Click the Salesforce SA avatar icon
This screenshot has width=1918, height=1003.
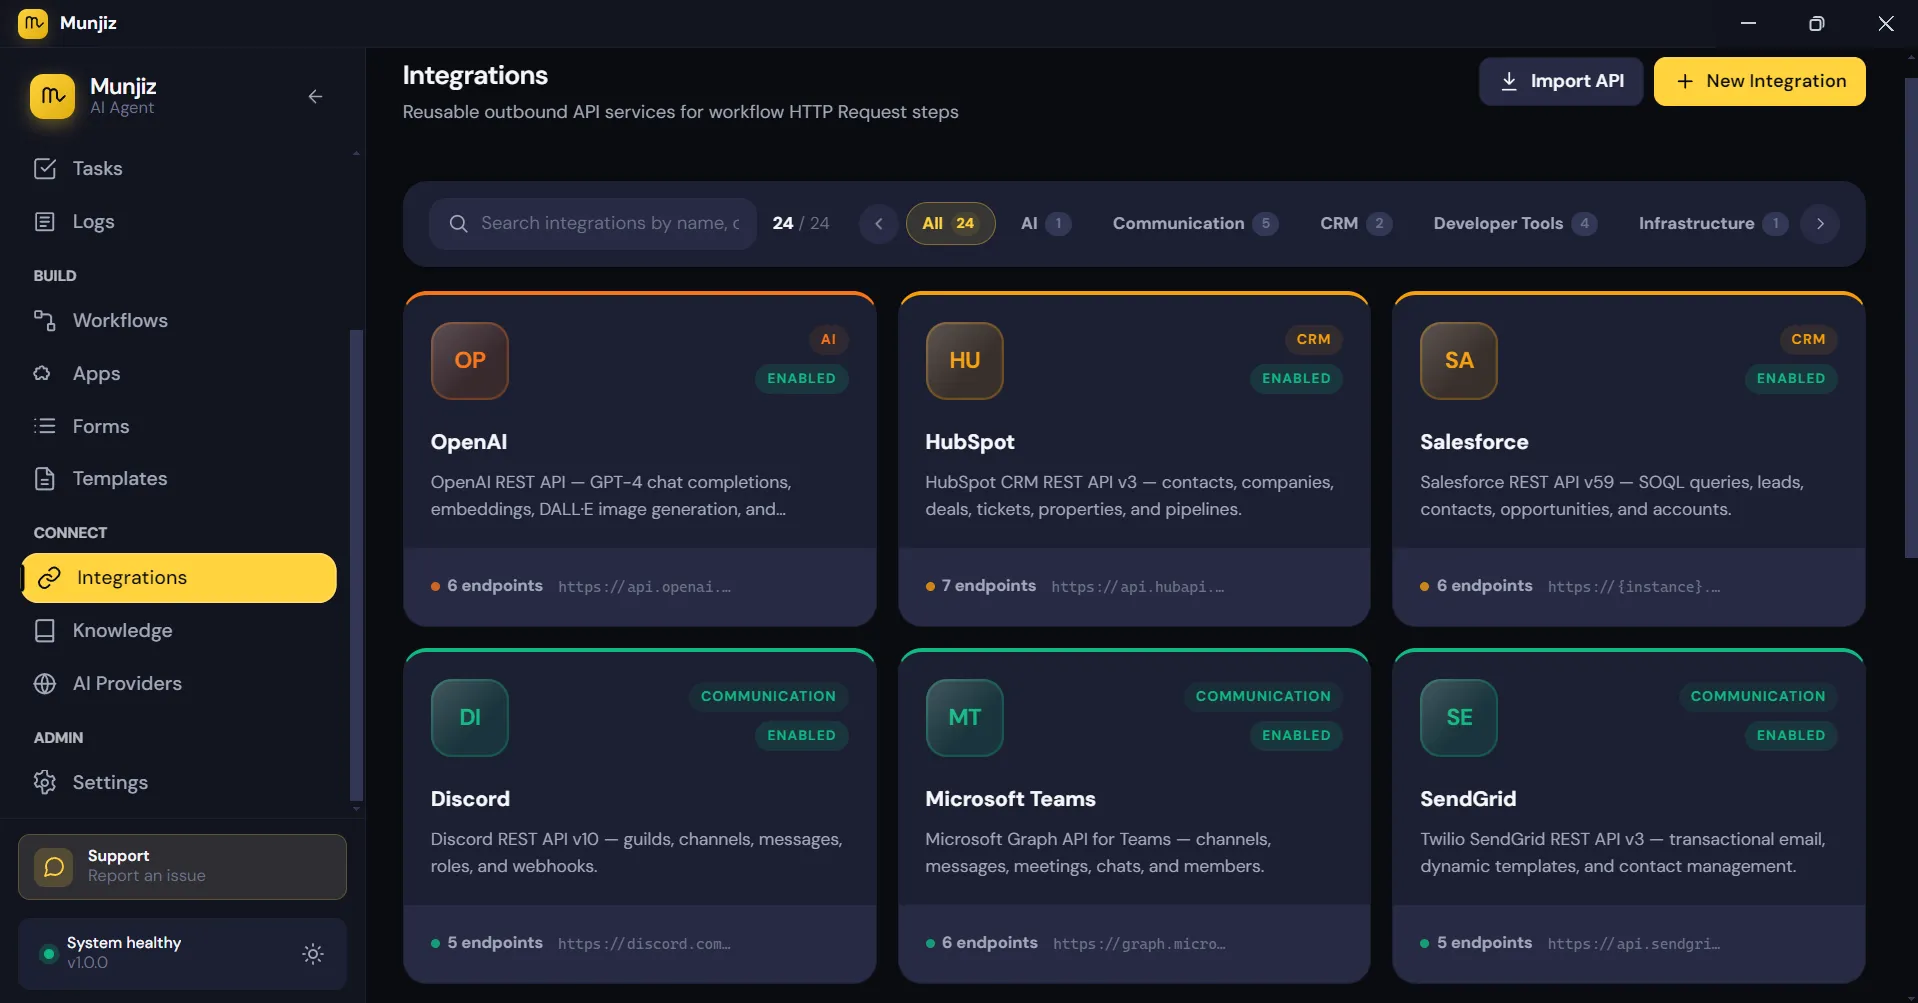[1459, 360]
